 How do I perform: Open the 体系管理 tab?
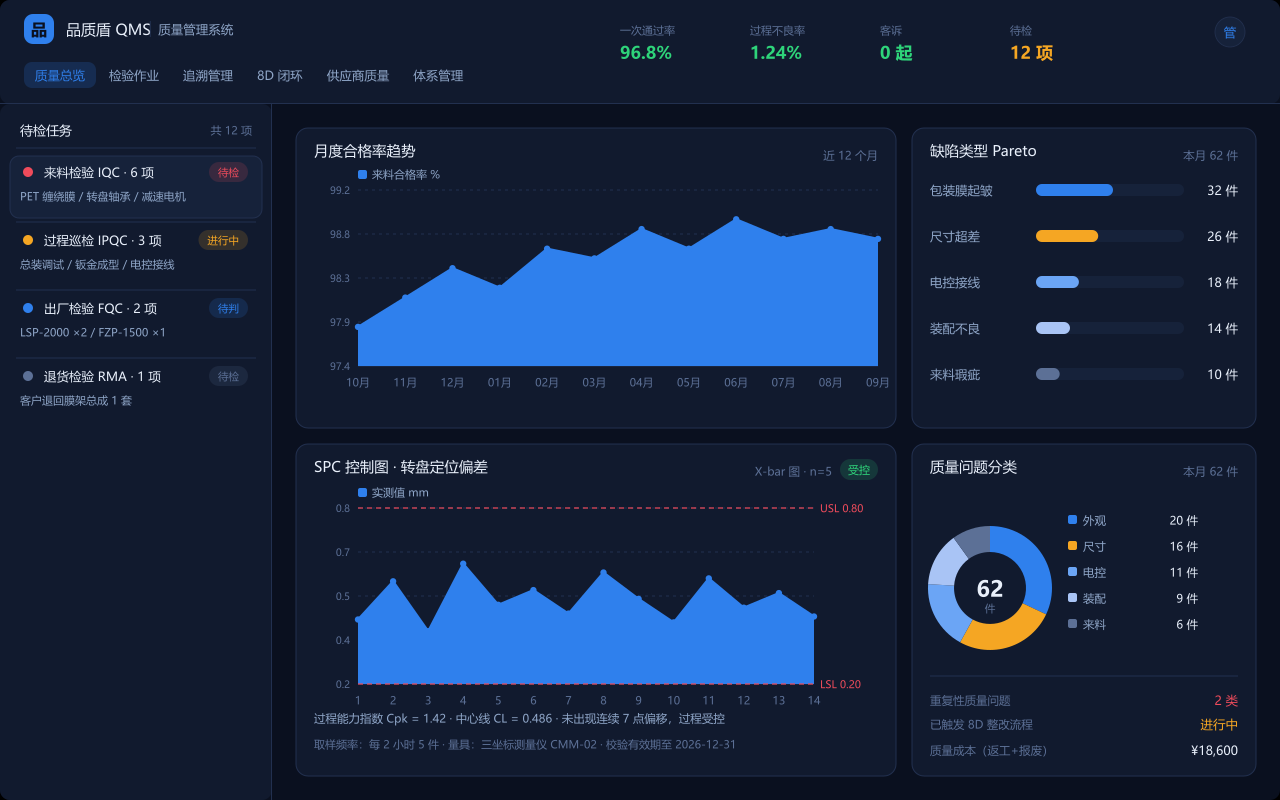438,75
